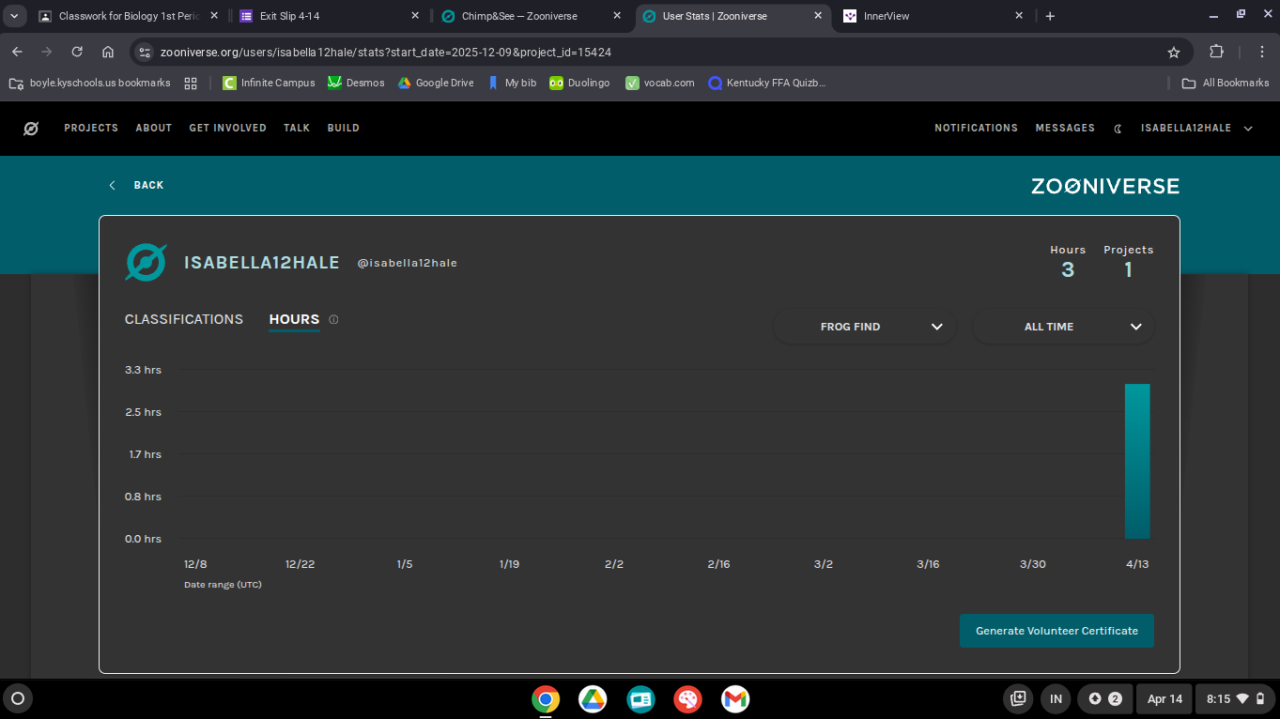Screen dimensions: 1280x719
Task: Open the Projects menu
Action: [x=91, y=128]
